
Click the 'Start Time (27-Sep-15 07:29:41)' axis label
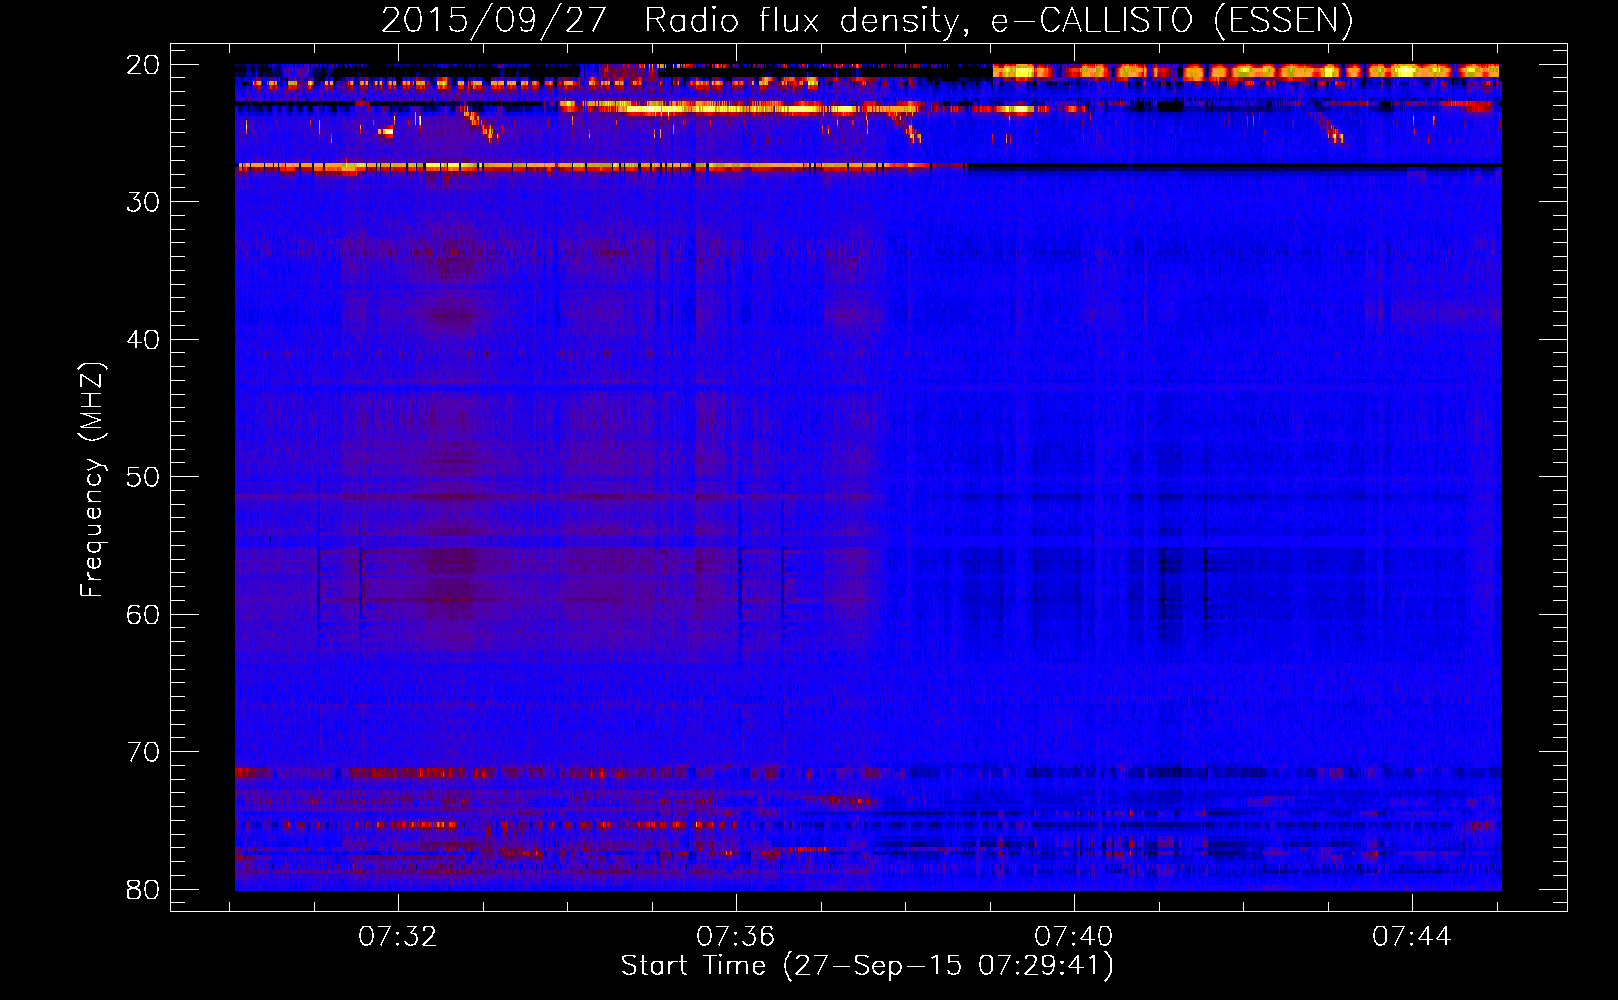pos(867,966)
